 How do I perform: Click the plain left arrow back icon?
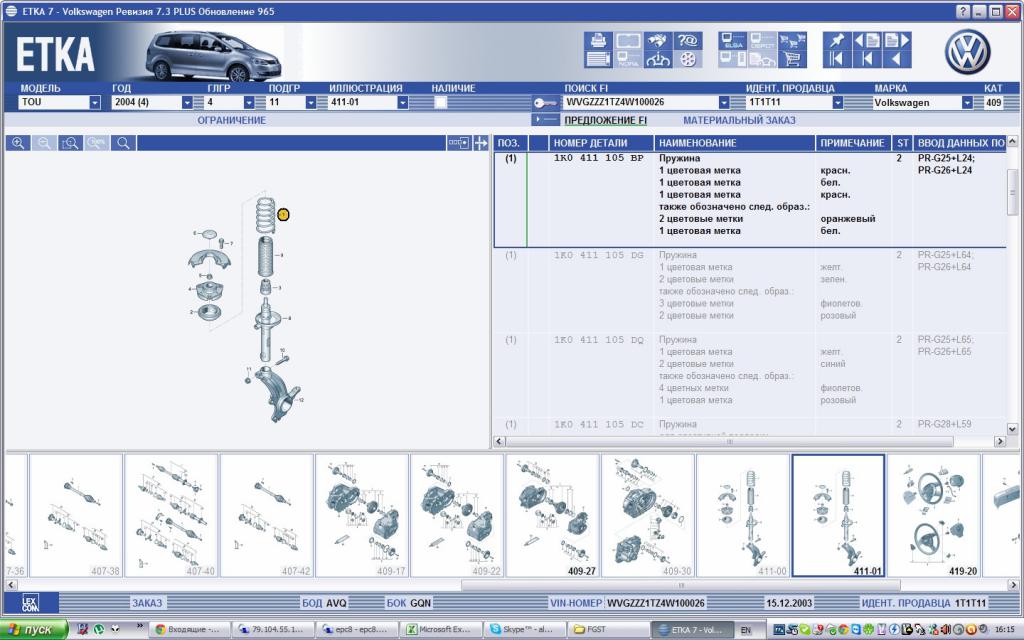[x=897, y=59]
